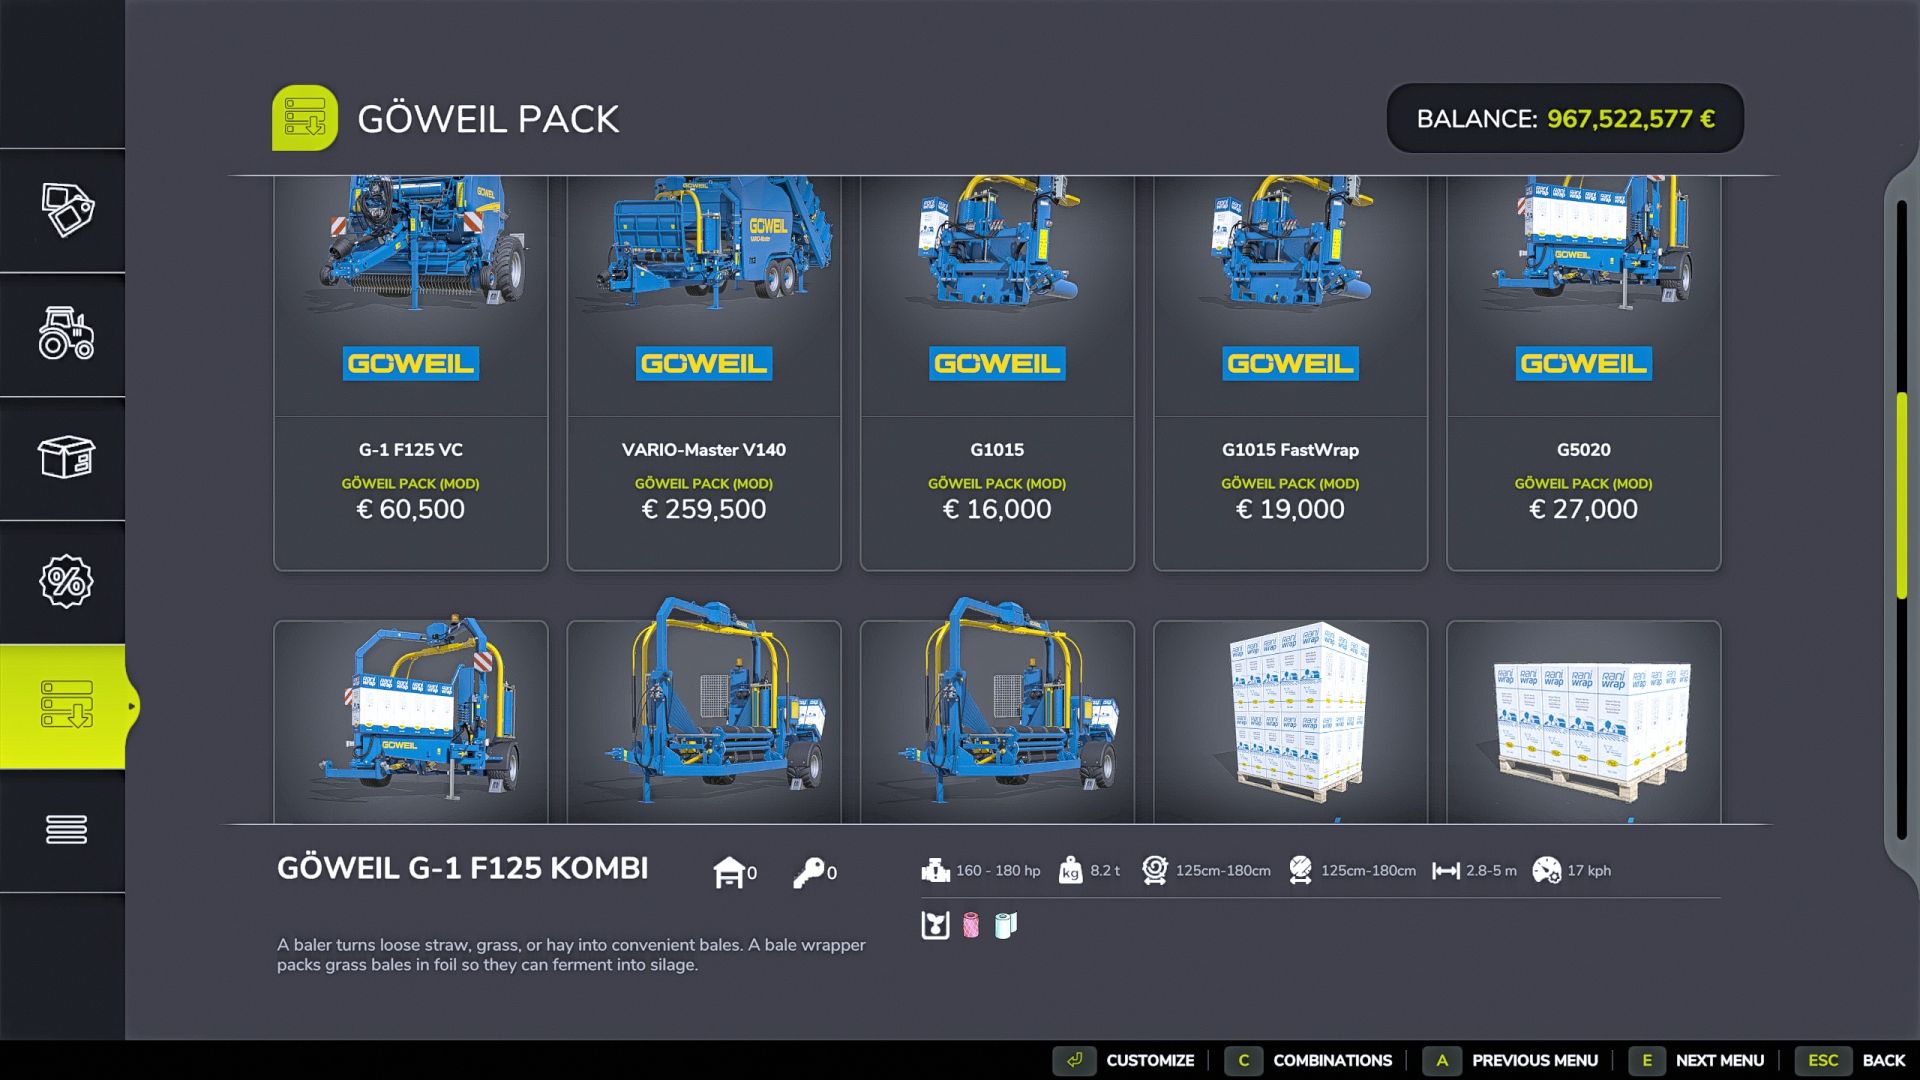
Task: Select the G1015 FastWrap card
Action: (1290, 373)
